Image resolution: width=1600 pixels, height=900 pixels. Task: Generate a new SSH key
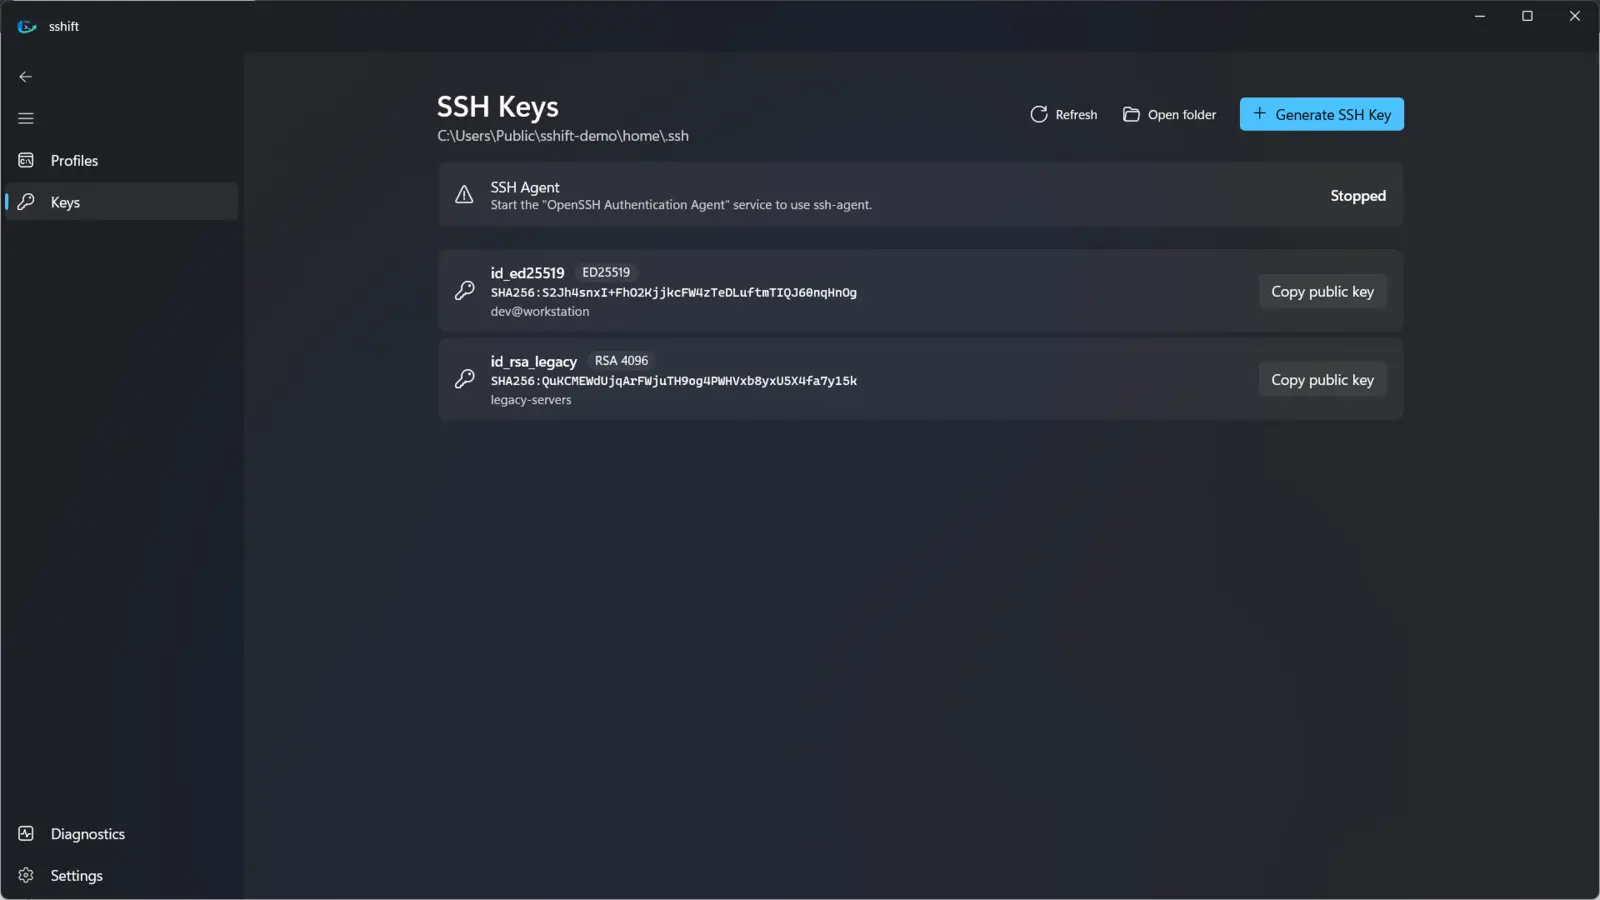click(1321, 114)
